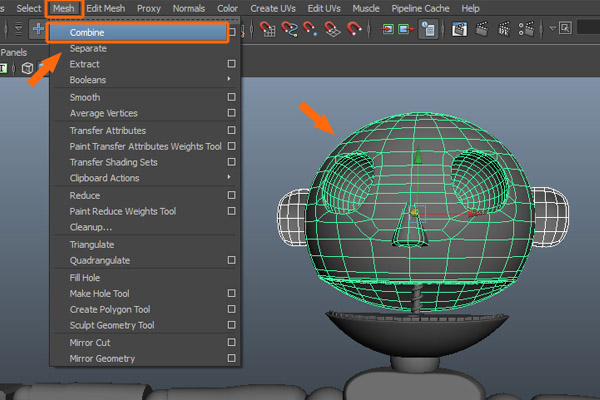Enable the Snap to curves magnet icon
600x400 pixels.
tap(291, 29)
